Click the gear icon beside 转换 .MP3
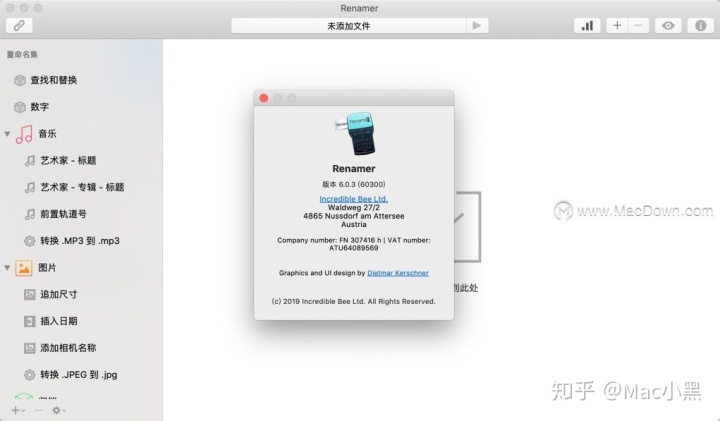 click(x=29, y=241)
